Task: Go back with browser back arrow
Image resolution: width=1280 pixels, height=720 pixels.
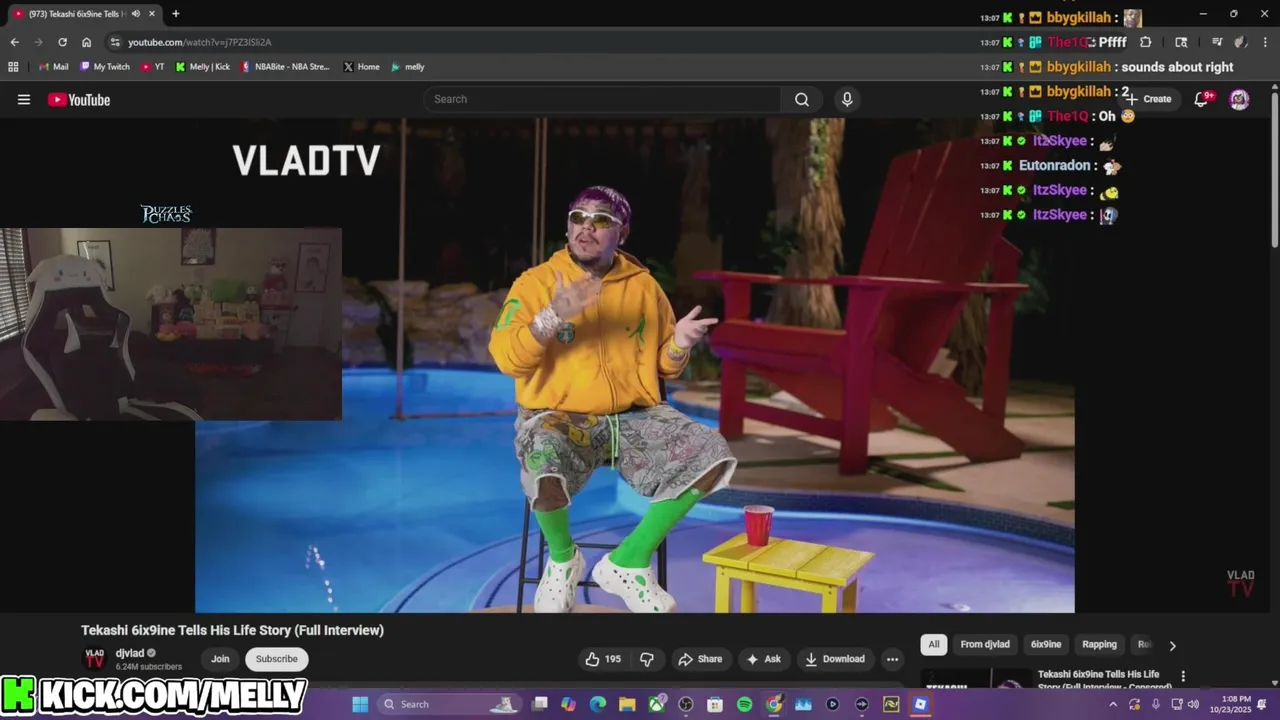Action: (x=14, y=42)
